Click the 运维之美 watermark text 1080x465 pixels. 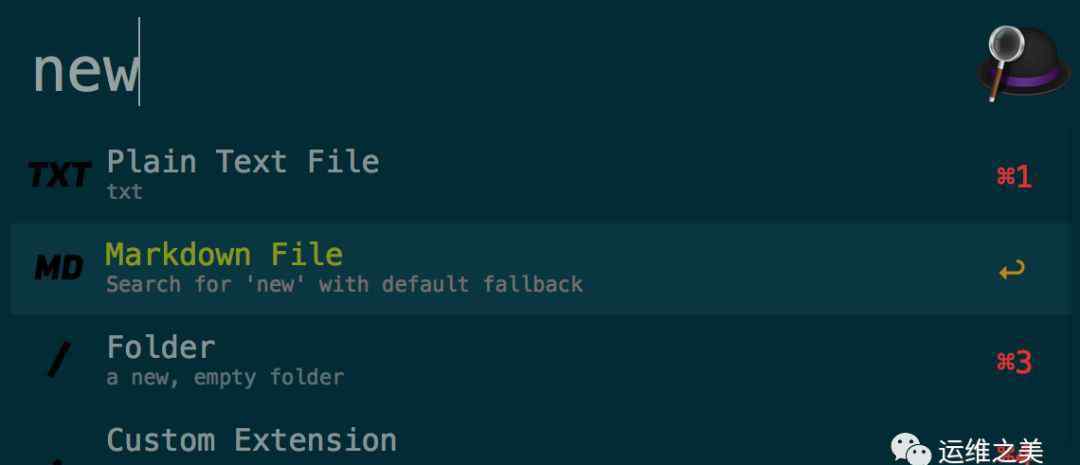[x=990, y=452]
